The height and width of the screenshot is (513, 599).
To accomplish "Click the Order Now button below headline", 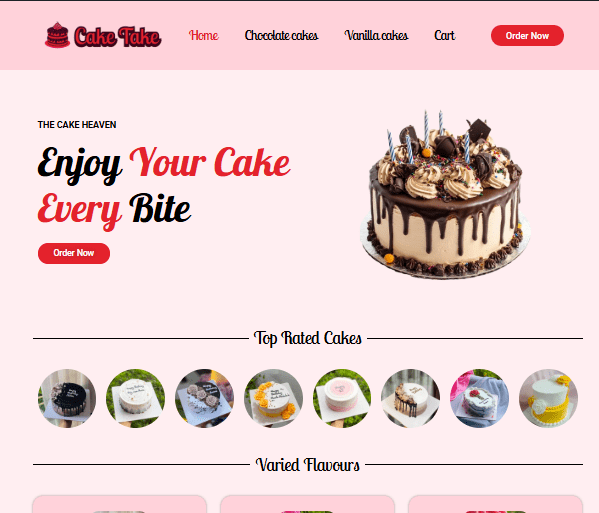I will coord(74,253).
